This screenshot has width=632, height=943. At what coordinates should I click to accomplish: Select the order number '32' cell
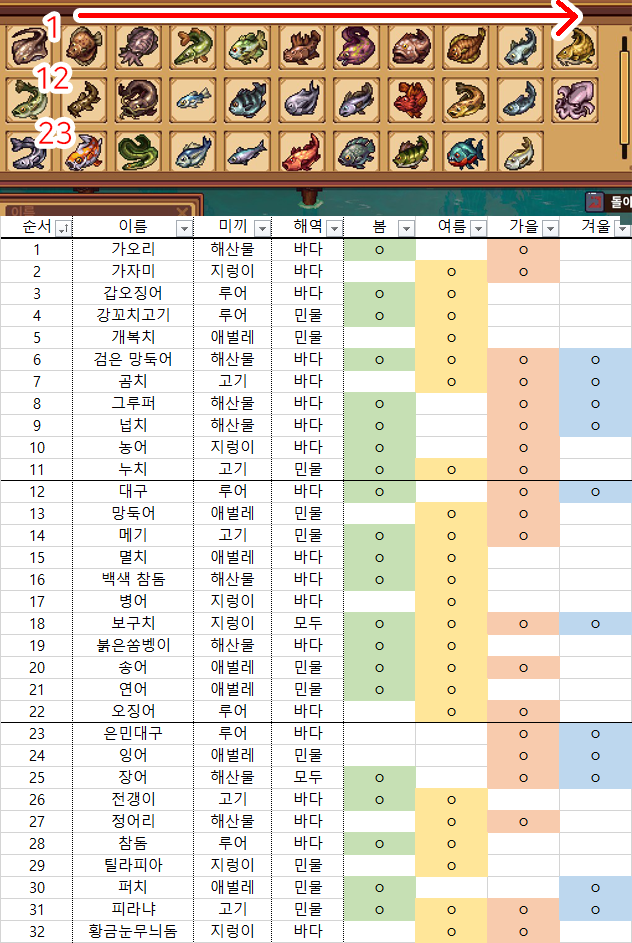[37, 932]
